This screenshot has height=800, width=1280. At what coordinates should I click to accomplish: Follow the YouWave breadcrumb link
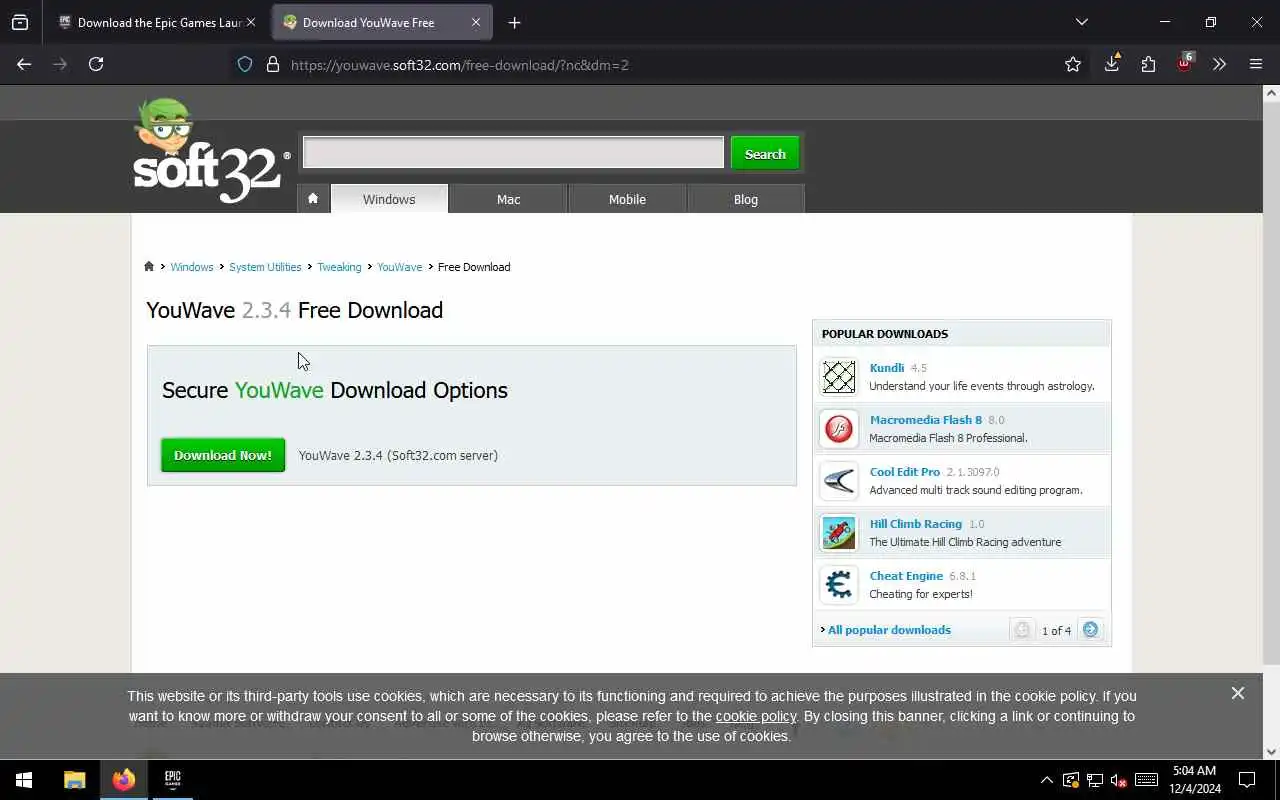coord(399,267)
